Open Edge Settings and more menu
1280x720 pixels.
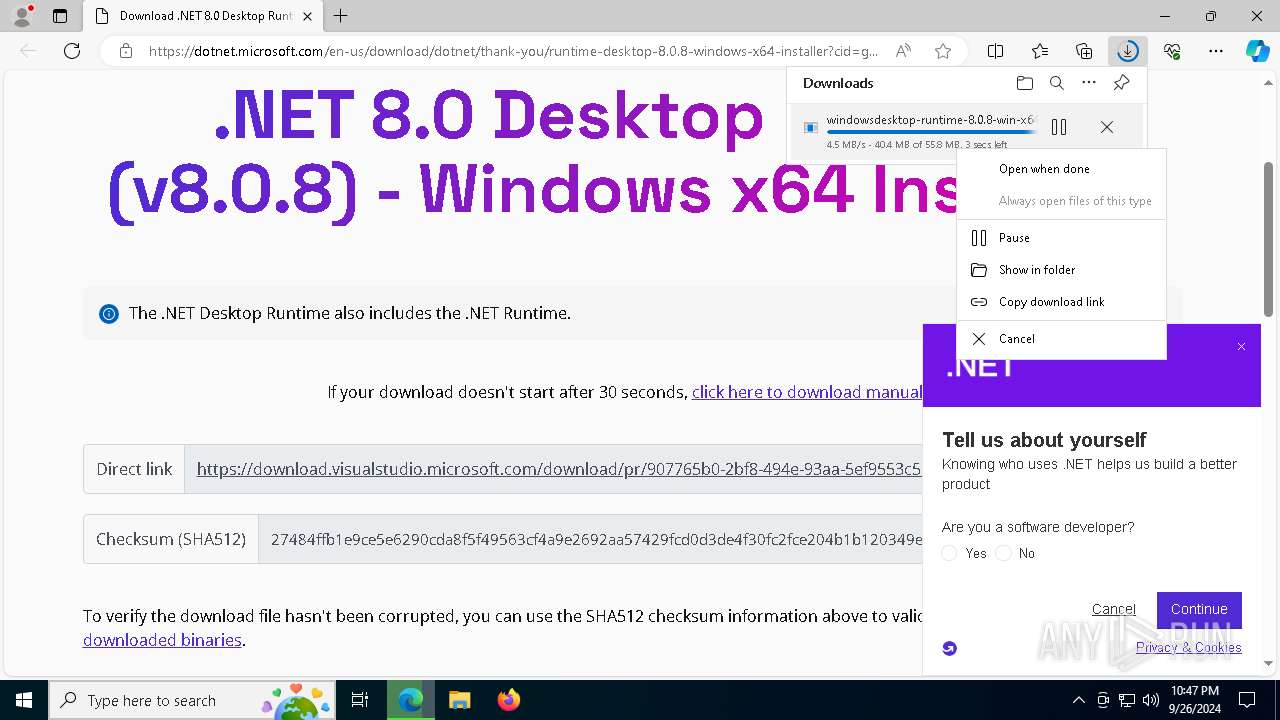pyautogui.click(x=1216, y=51)
